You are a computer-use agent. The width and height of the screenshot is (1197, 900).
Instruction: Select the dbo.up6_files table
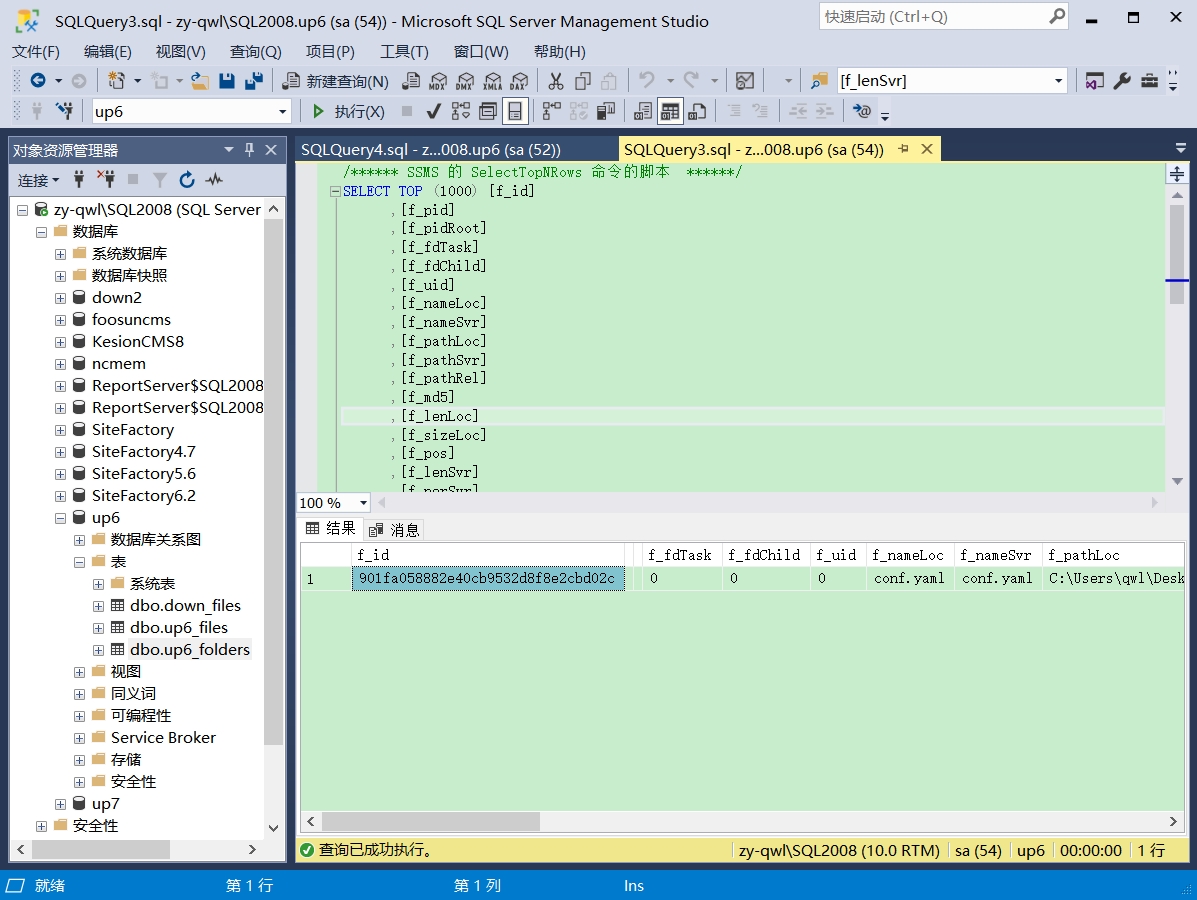tap(178, 628)
